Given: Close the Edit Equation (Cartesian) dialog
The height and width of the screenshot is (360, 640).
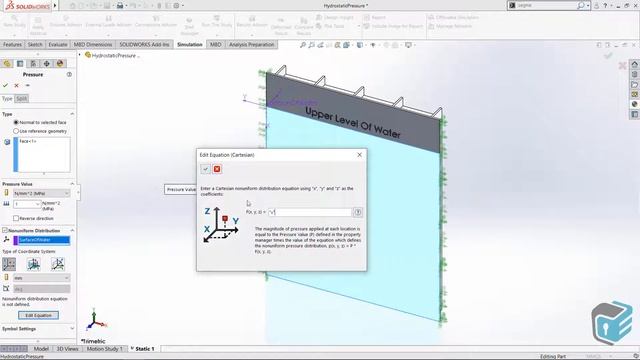Looking at the screenshot, I should (359, 155).
